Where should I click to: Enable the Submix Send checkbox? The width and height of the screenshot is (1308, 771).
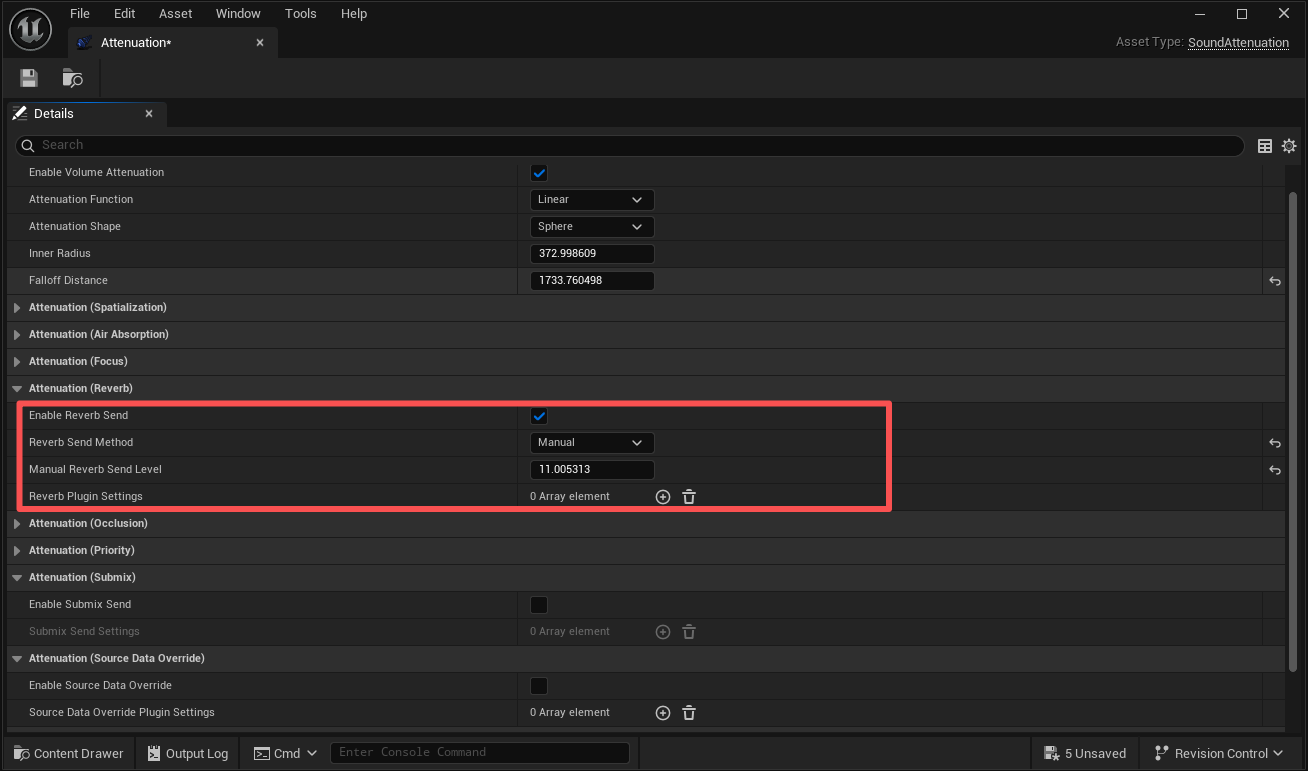tap(539, 605)
